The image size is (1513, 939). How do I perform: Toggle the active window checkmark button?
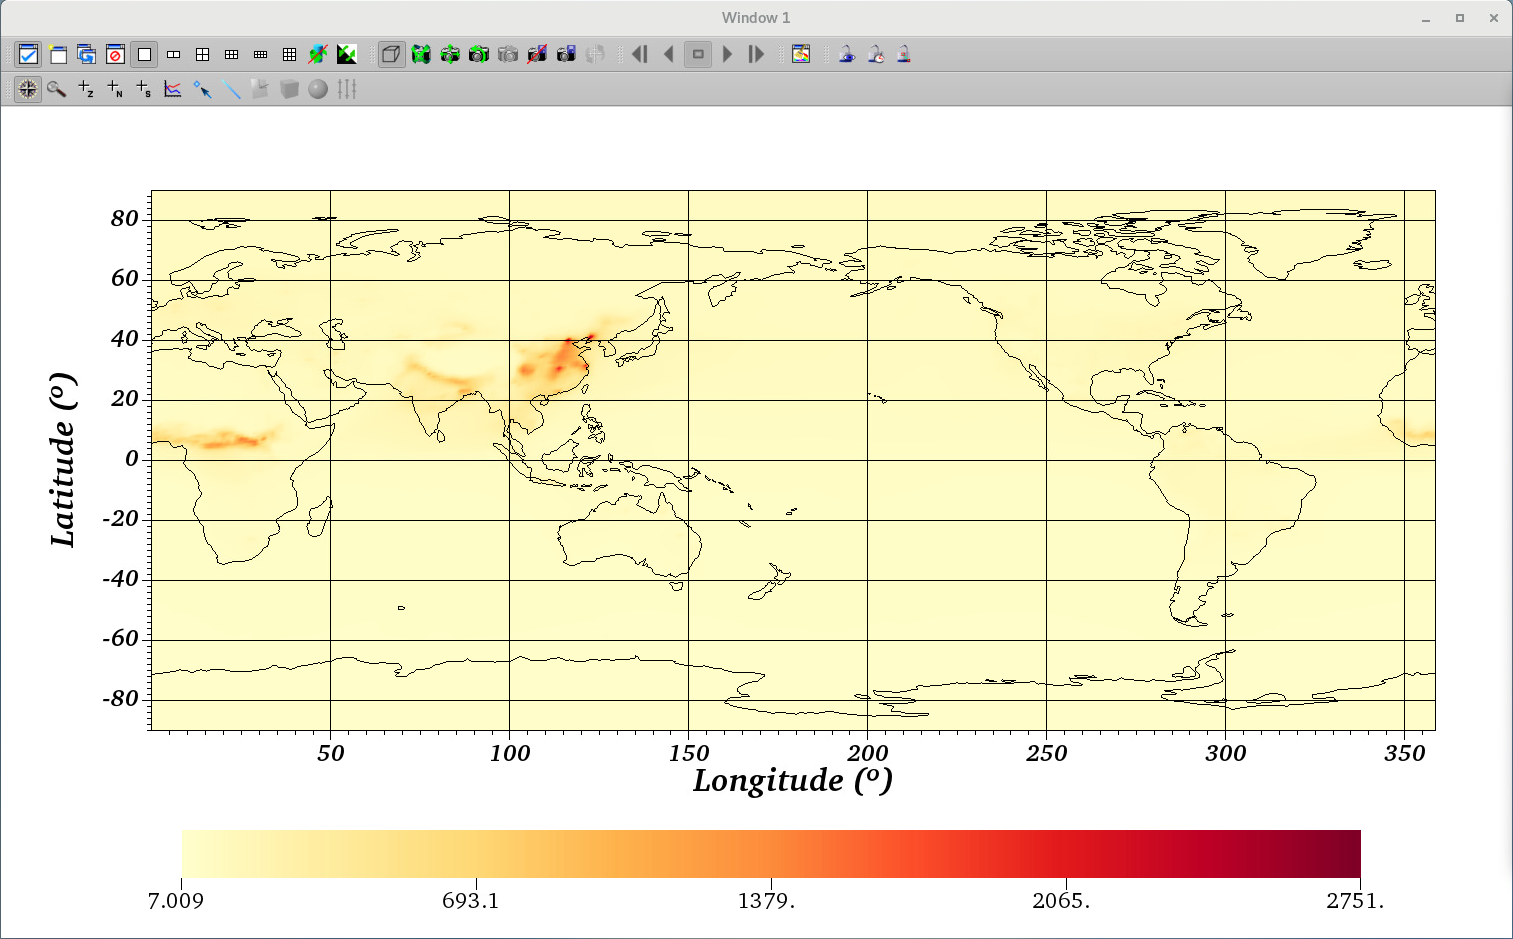[x=28, y=54]
